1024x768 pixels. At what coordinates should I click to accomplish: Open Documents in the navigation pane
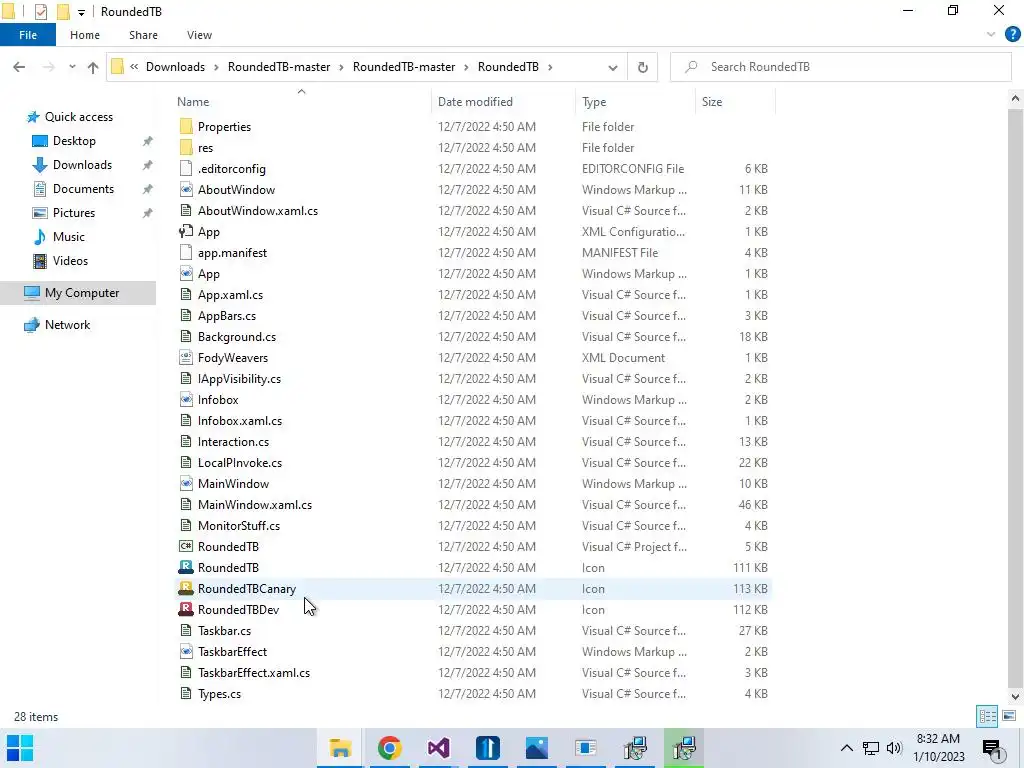pyautogui.click(x=83, y=189)
